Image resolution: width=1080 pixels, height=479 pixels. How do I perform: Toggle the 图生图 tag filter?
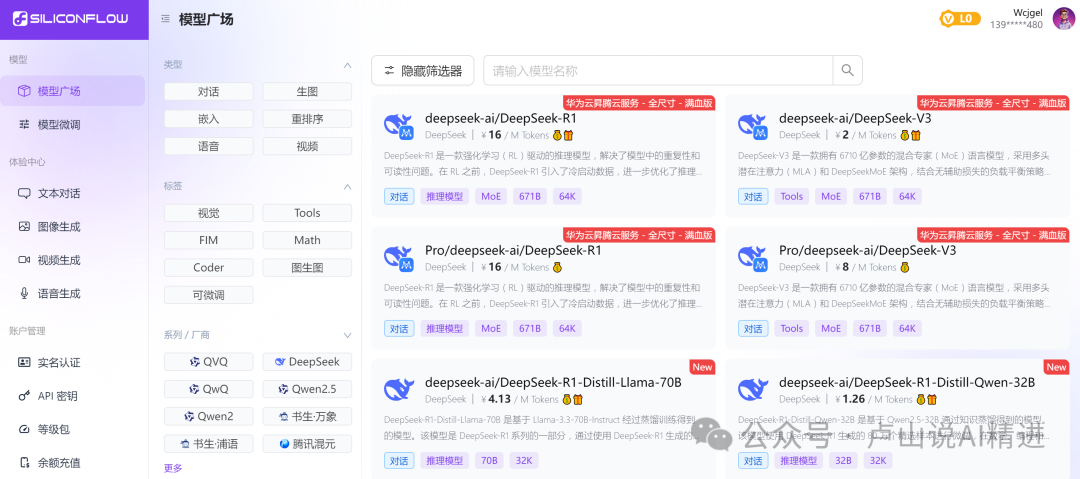point(307,267)
